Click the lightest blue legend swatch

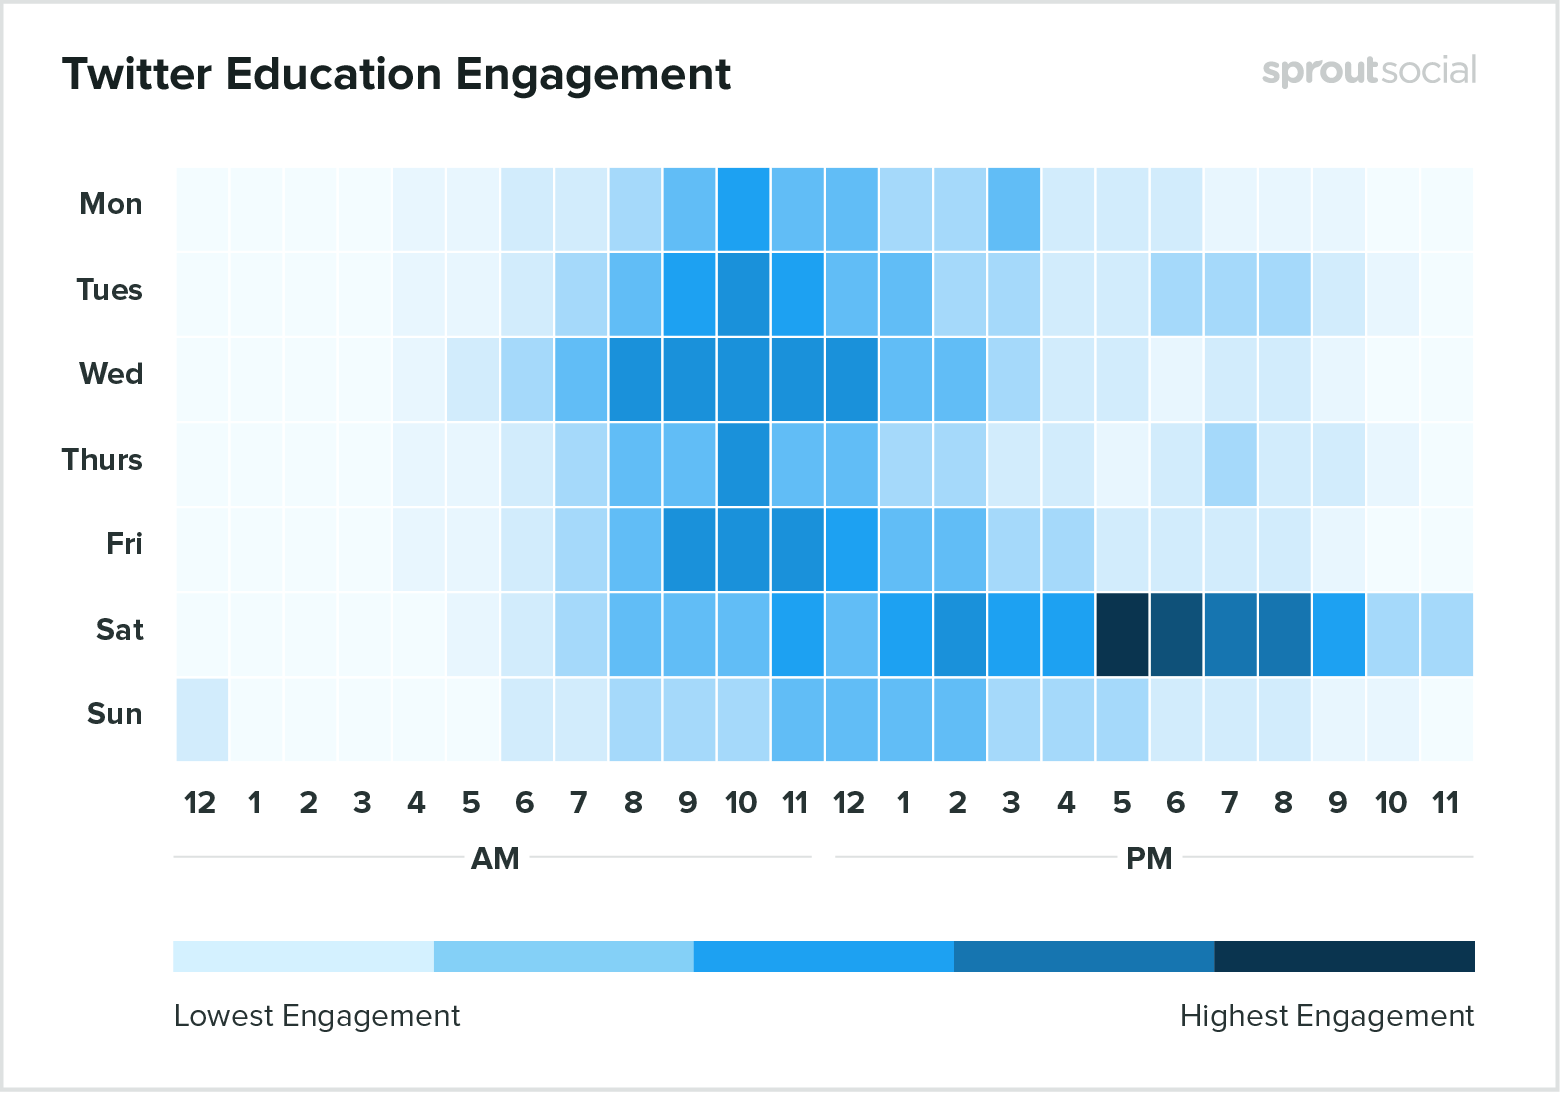(303, 956)
